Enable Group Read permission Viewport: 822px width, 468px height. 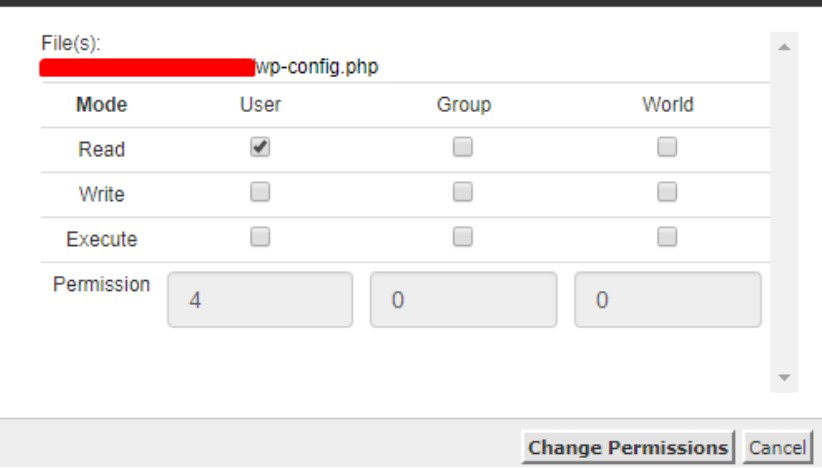(x=461, y=147)
